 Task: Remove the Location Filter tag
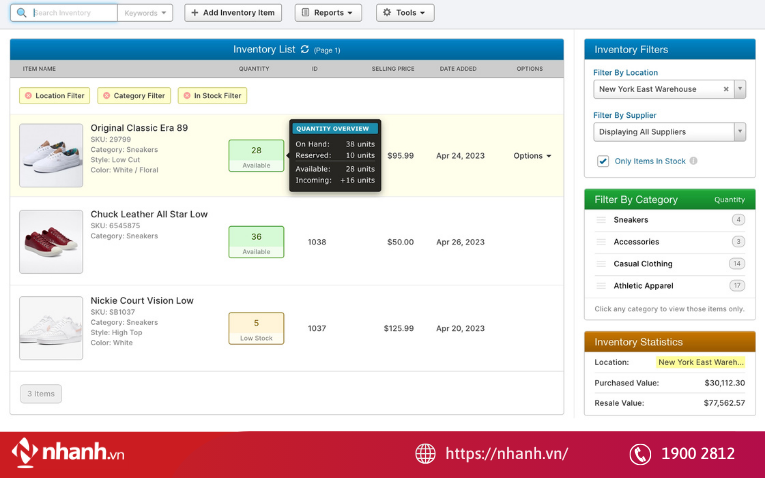(x=28, y=96)
